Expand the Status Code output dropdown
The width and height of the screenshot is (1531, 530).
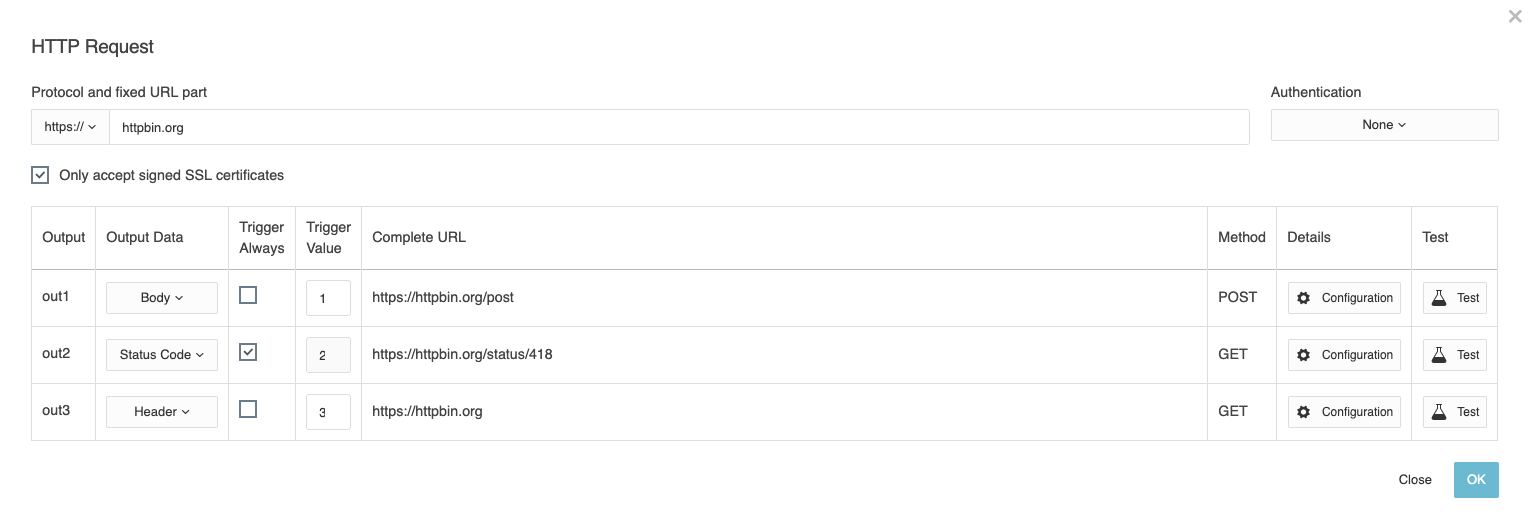coord(162,355)
